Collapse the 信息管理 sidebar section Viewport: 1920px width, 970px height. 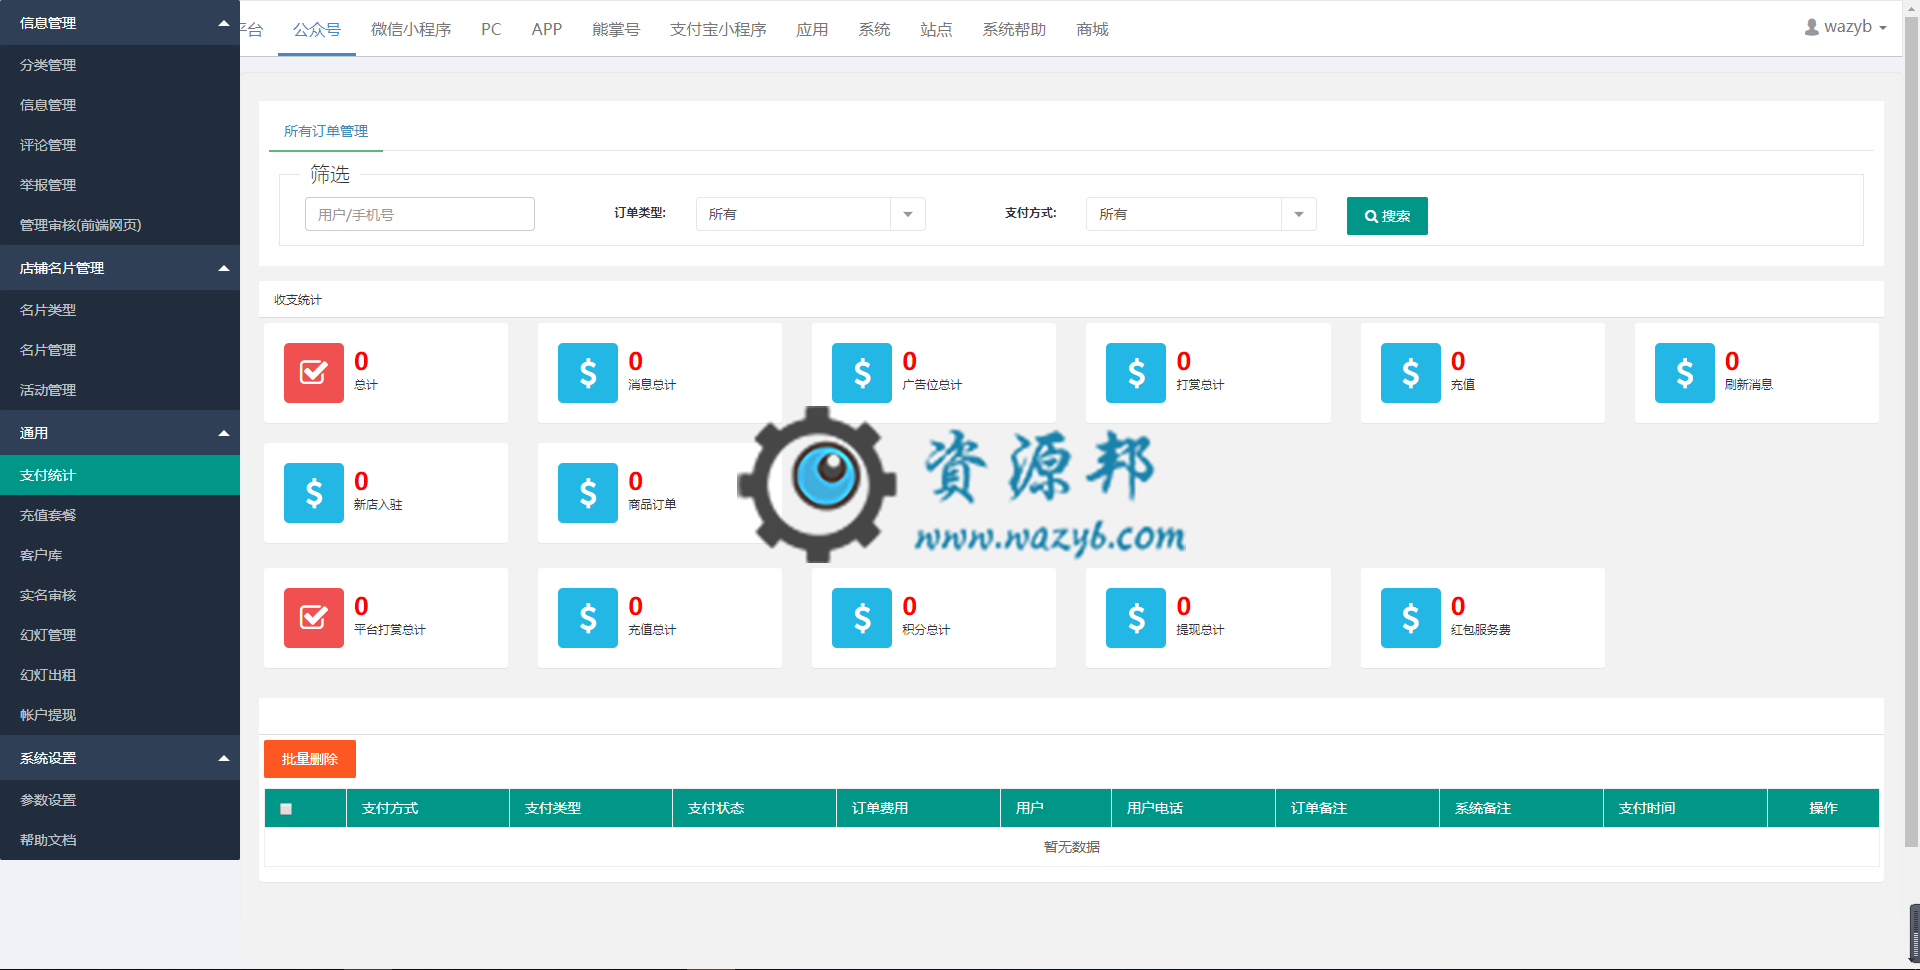click(x=120, y=22)
